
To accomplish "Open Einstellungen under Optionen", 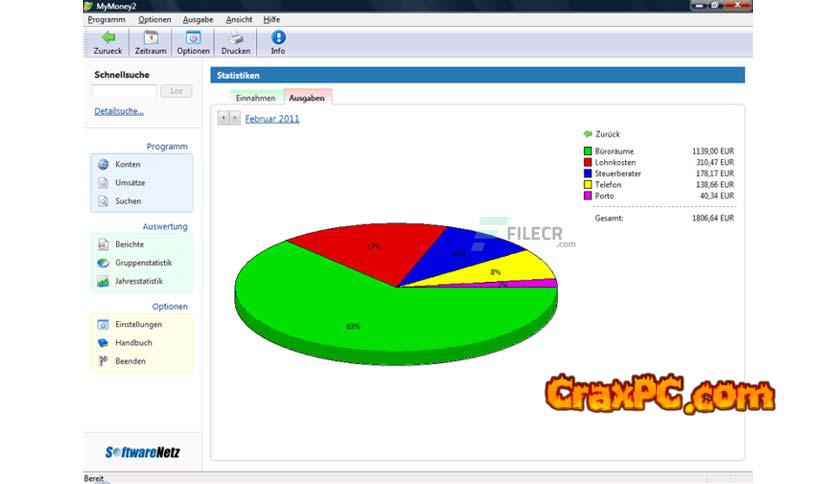I will click(139, 325).
